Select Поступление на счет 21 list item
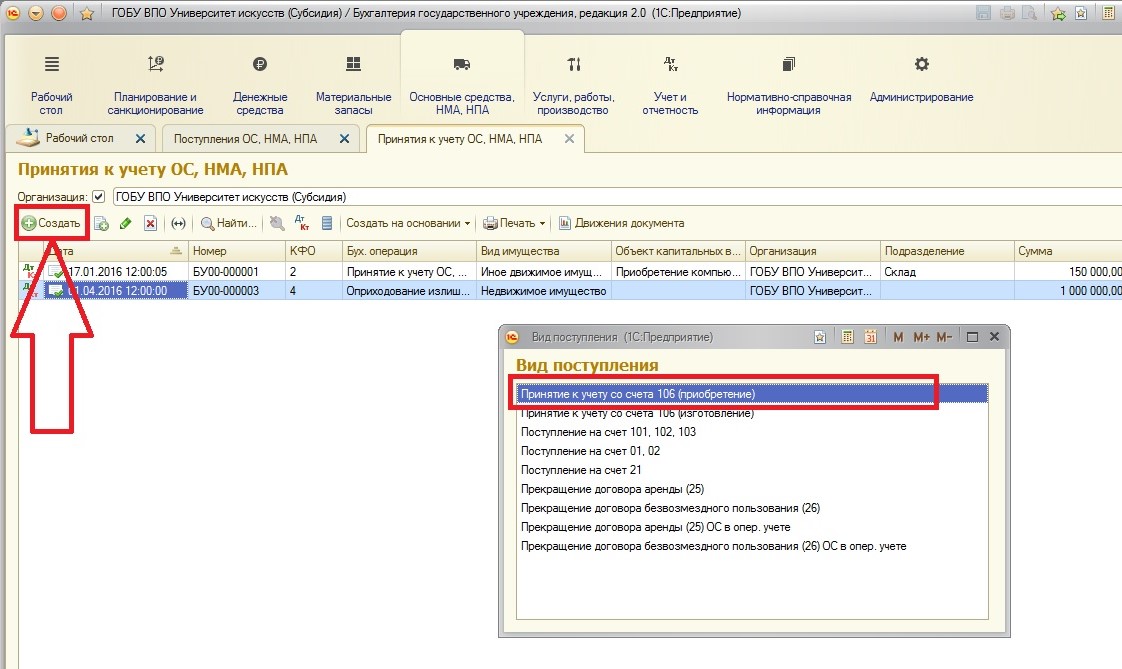Image resolution: width=1122 pixels, height=669 pixels. (567, 470)
